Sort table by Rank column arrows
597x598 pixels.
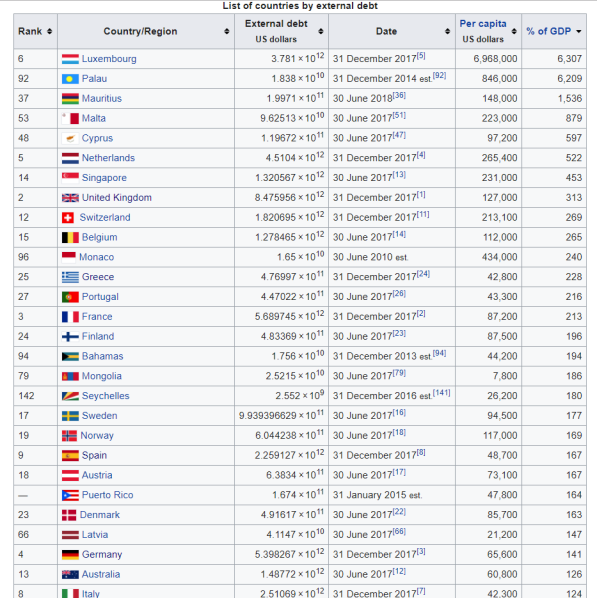[50, 31]
